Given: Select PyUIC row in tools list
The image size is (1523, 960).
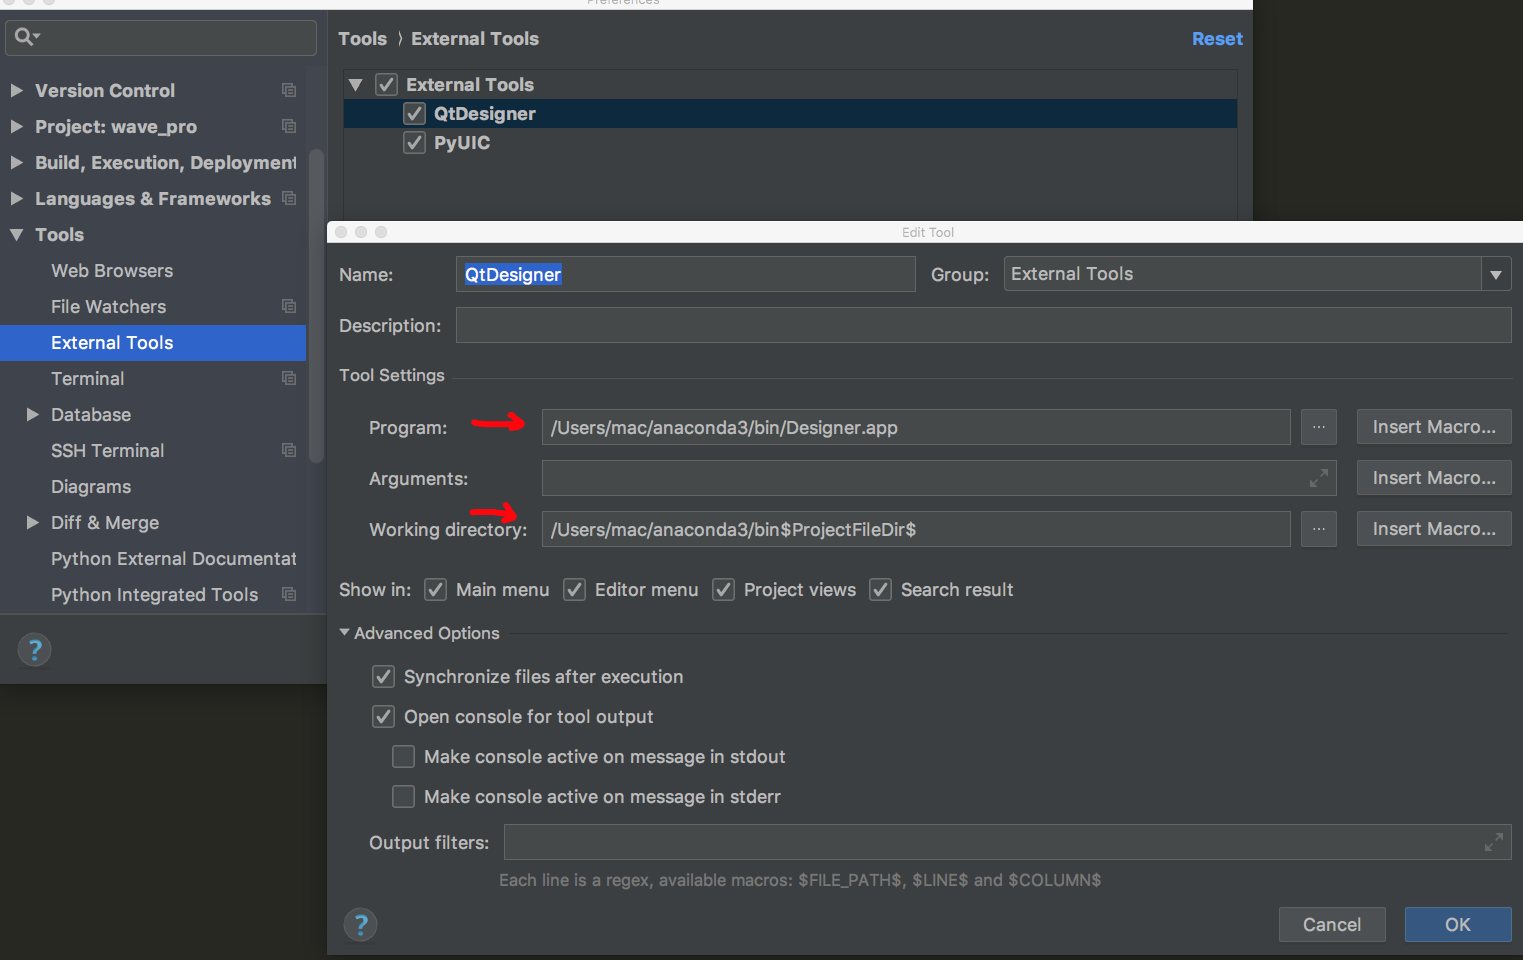Looking at the screenshot, I should tap(790, 143).
